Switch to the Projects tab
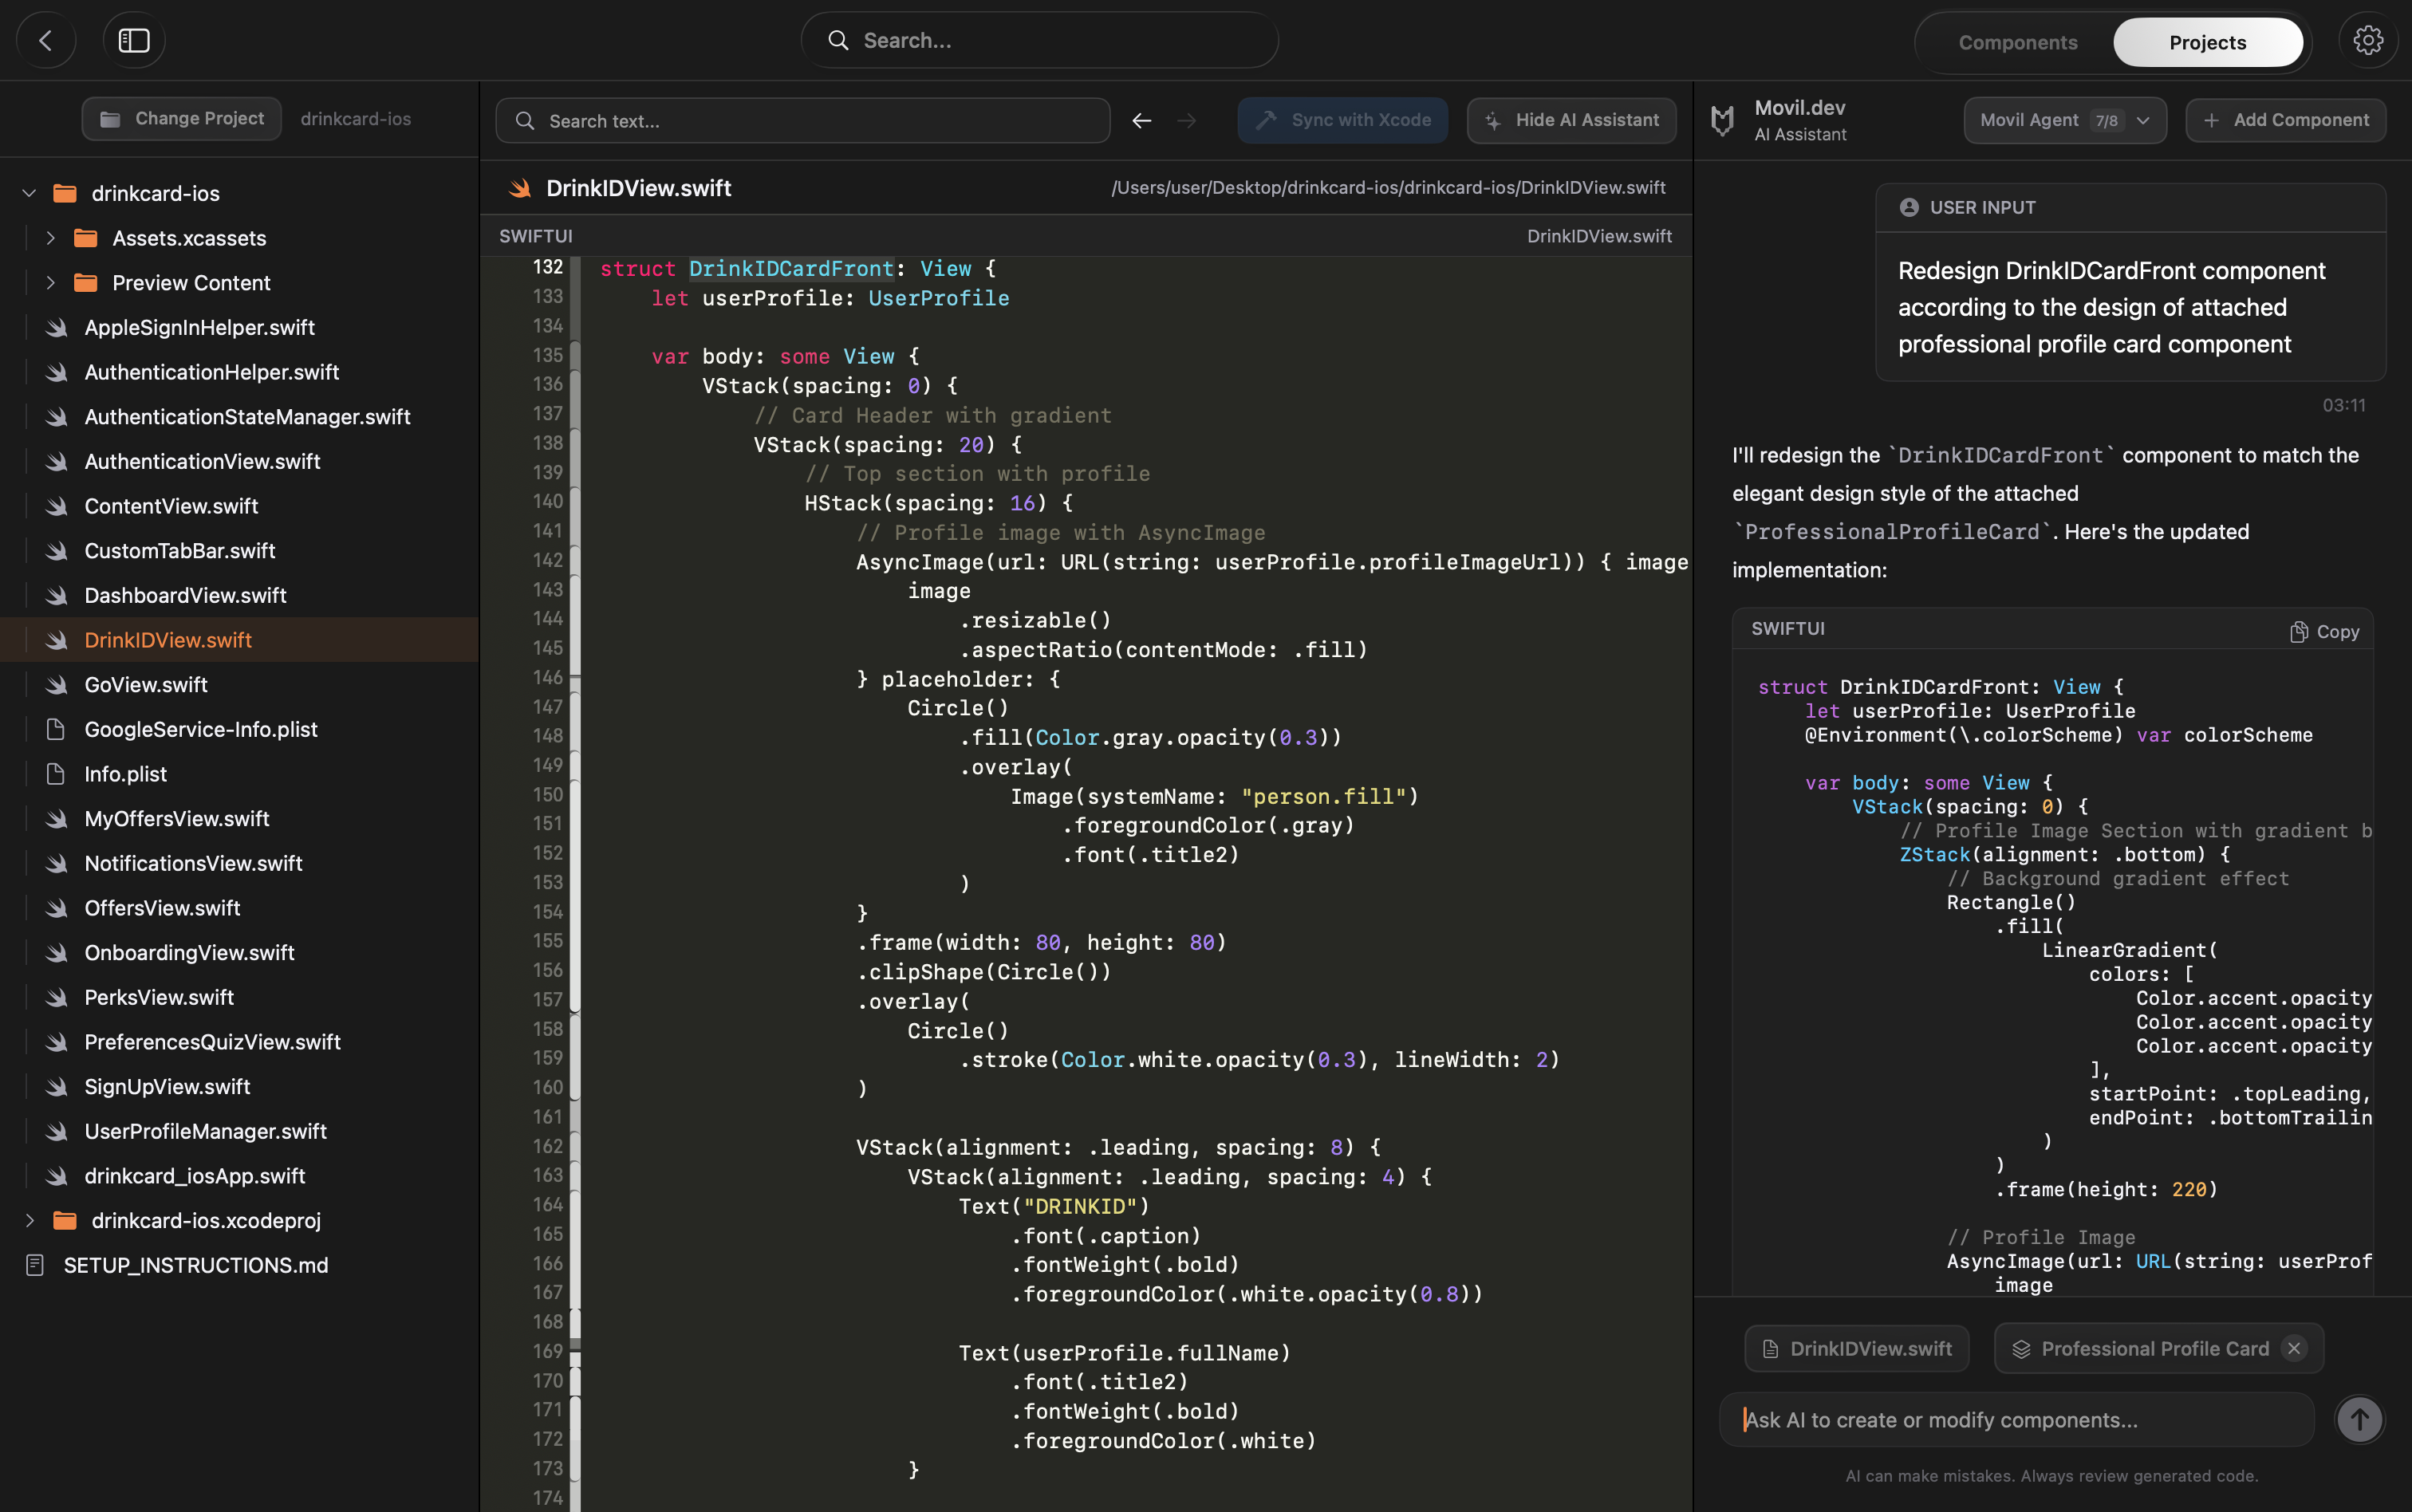2412x1512 pixels. point(2207,42)
